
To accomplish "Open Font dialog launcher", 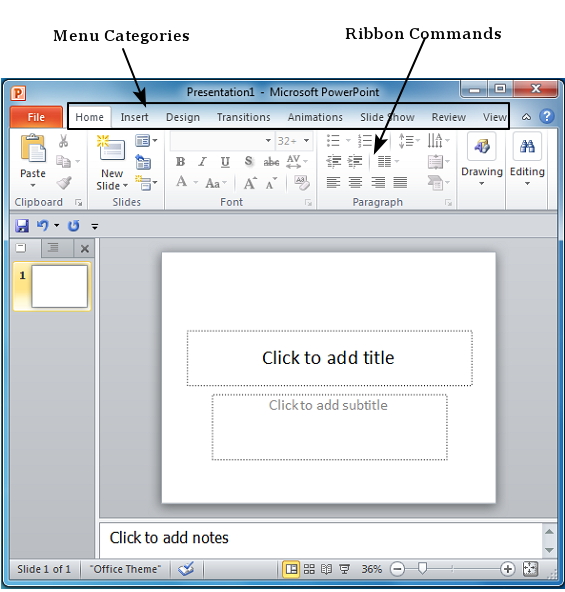I will point(309,203).
